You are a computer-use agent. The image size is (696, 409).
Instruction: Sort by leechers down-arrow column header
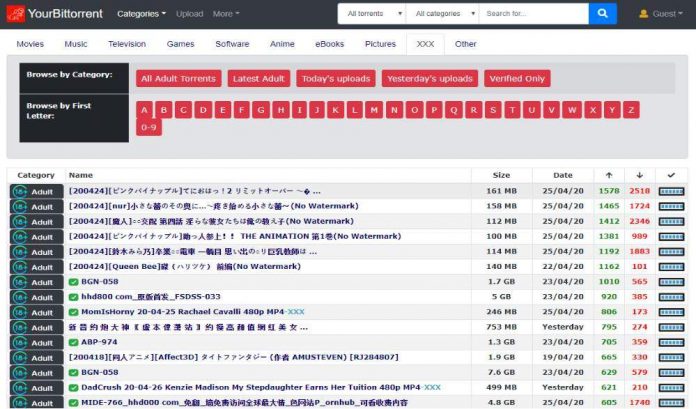tap(639, 175)
